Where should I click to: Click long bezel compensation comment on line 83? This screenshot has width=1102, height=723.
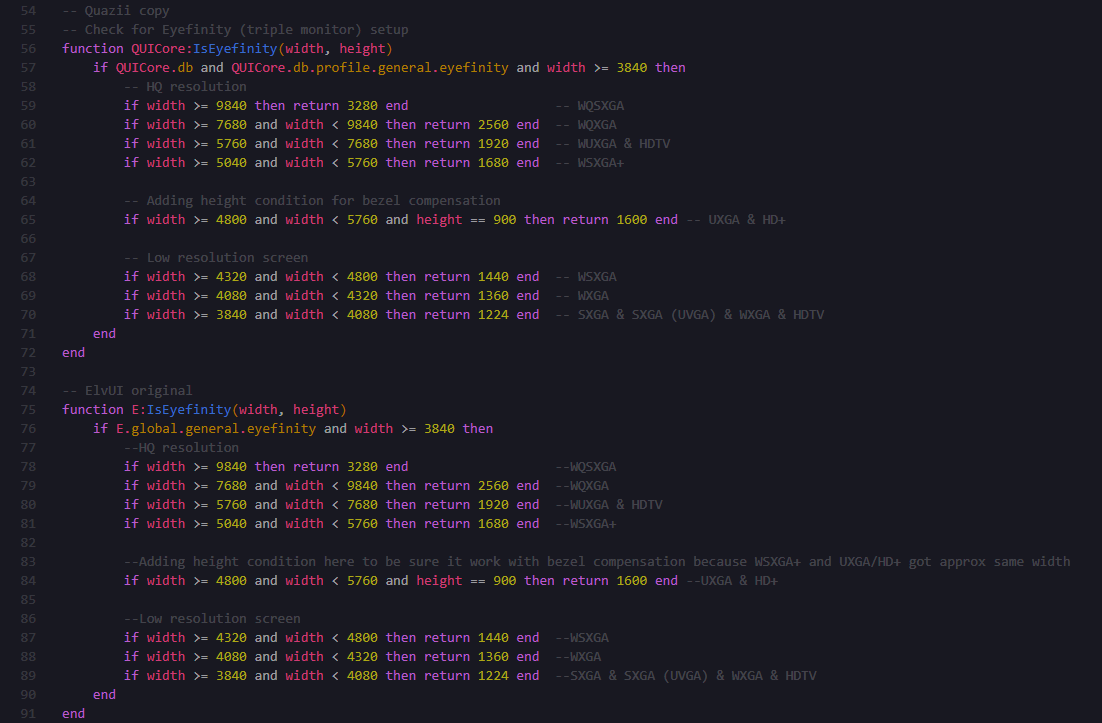597,561
